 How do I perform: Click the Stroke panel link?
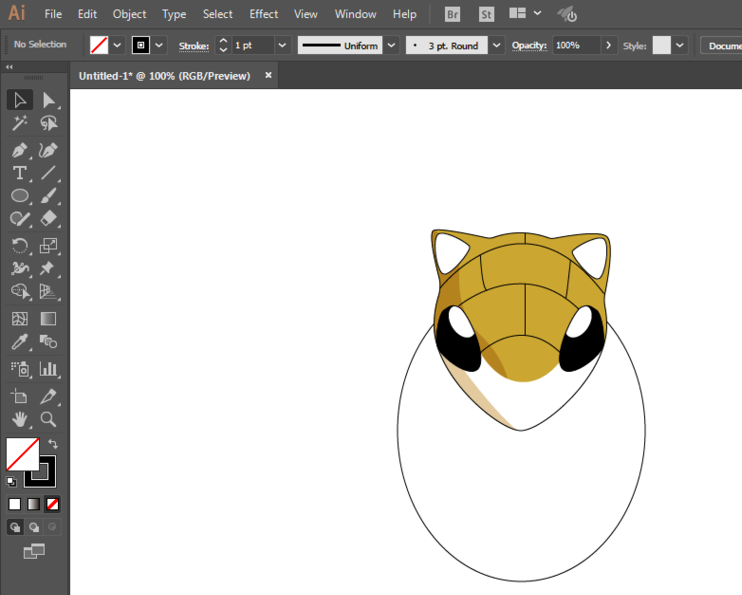(194, 46)
